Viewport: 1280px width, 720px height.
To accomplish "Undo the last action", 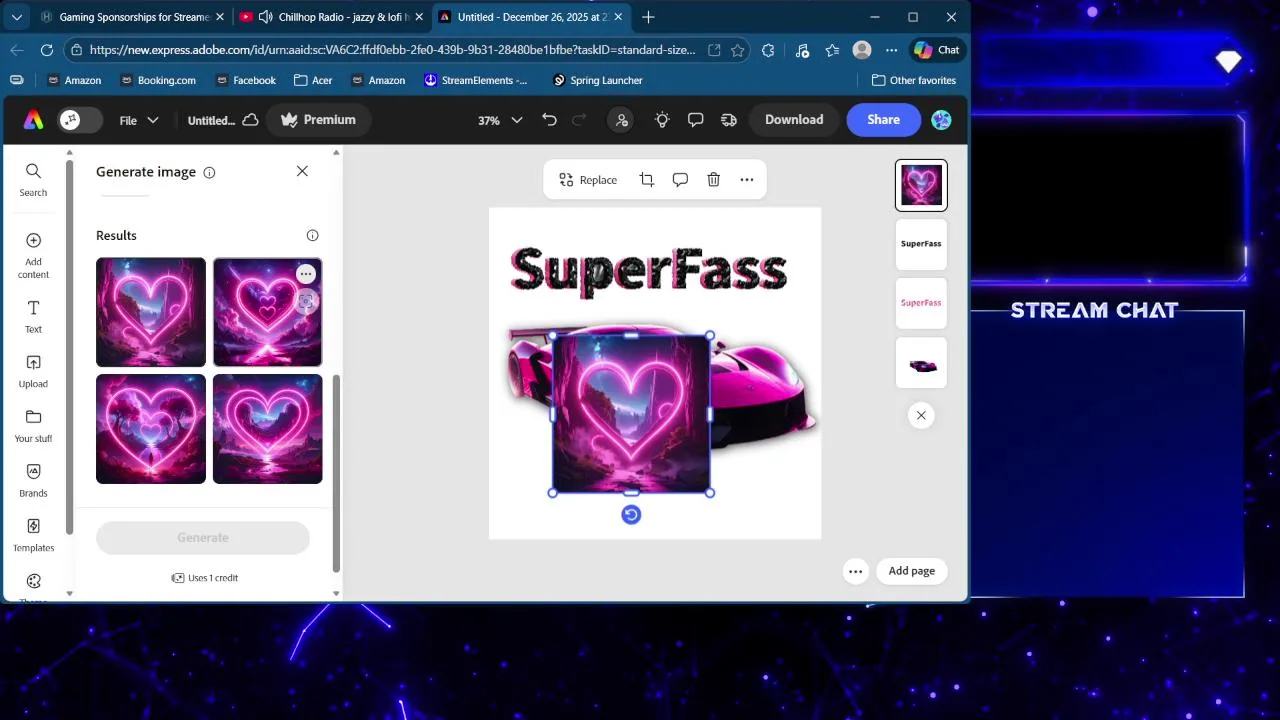I will tap(549, 120).
